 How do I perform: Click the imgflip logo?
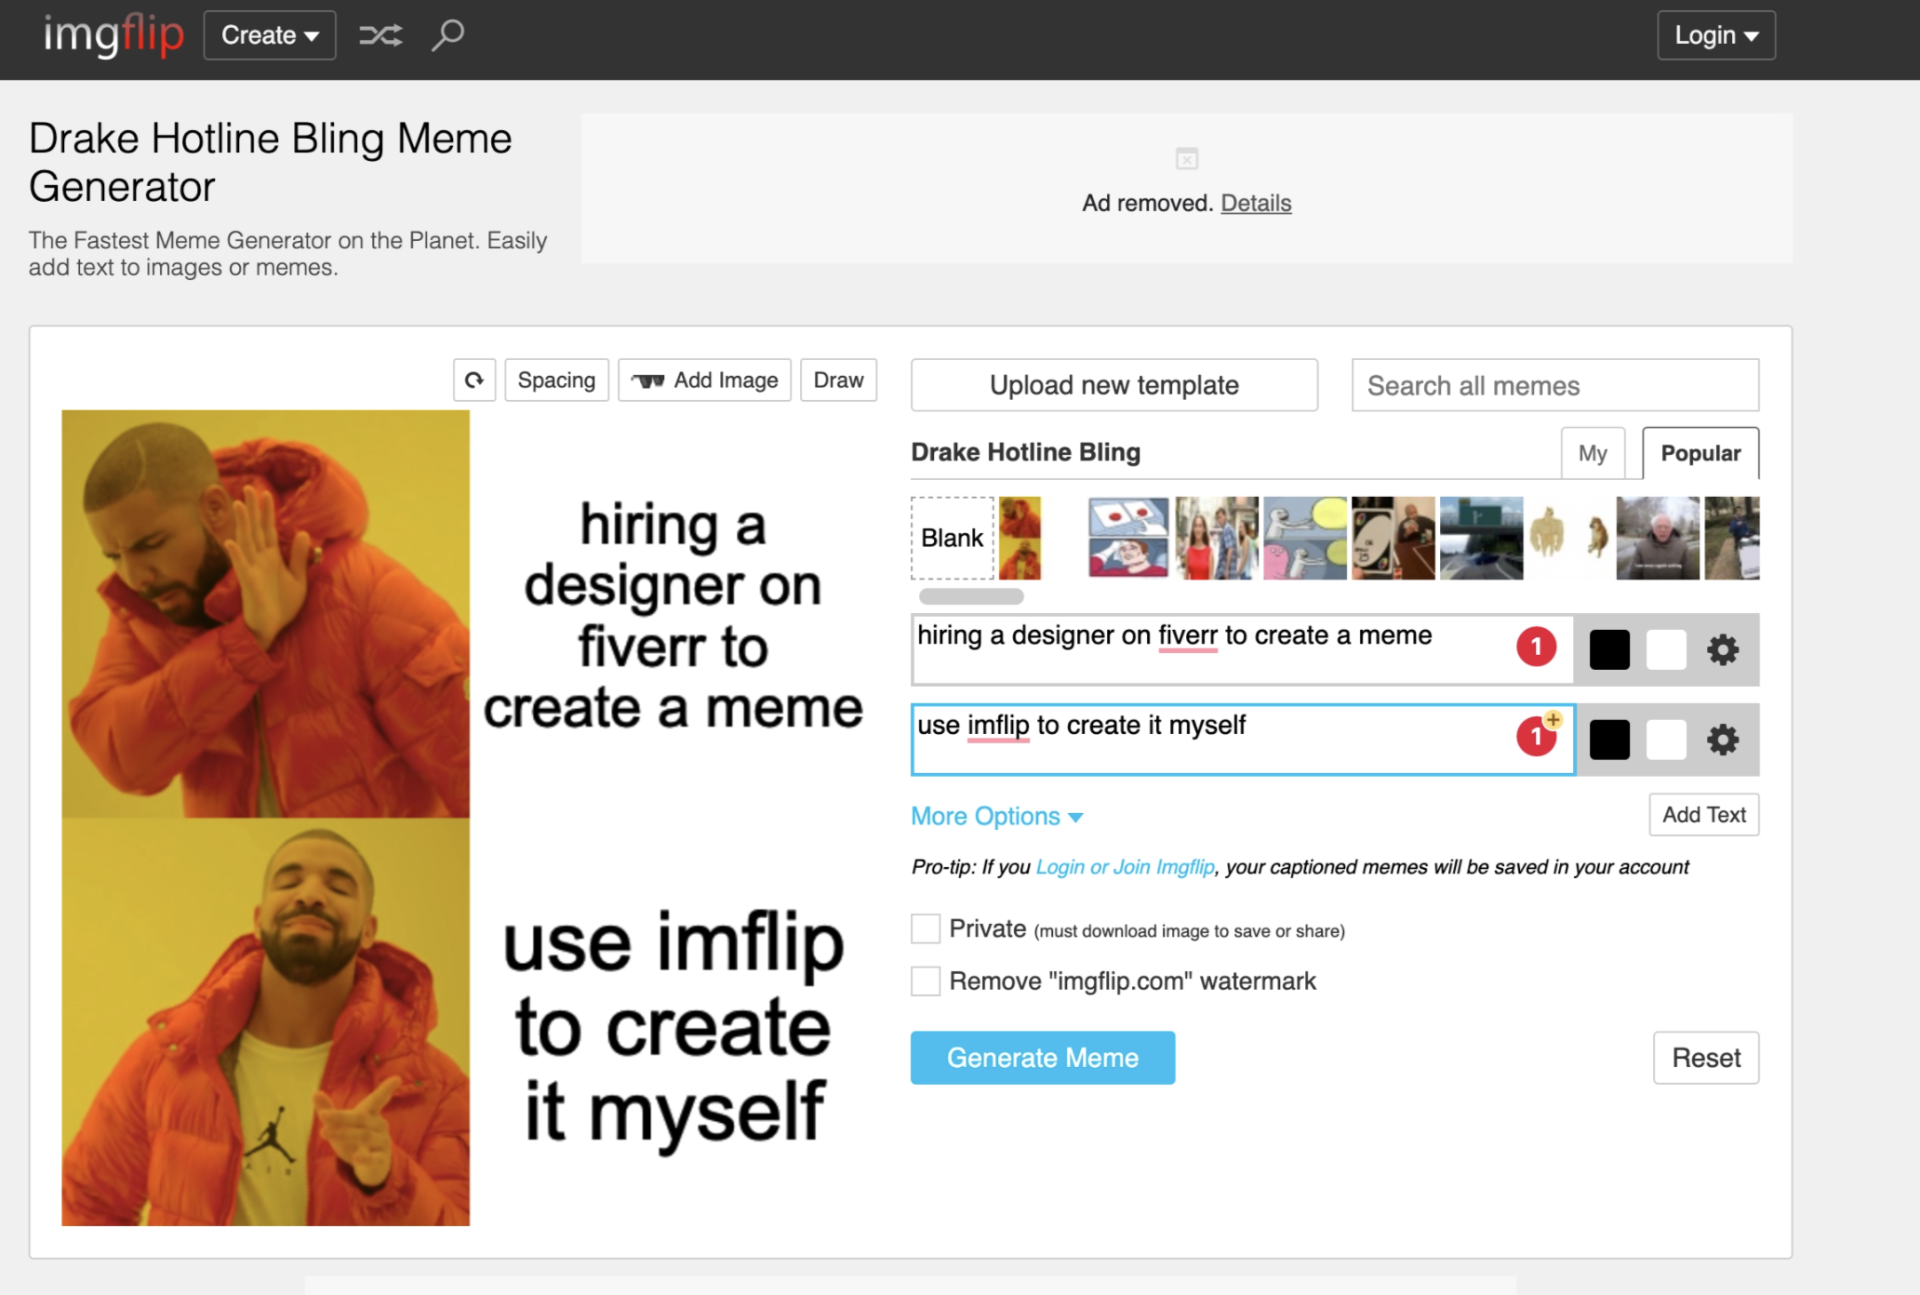(113, 36)
